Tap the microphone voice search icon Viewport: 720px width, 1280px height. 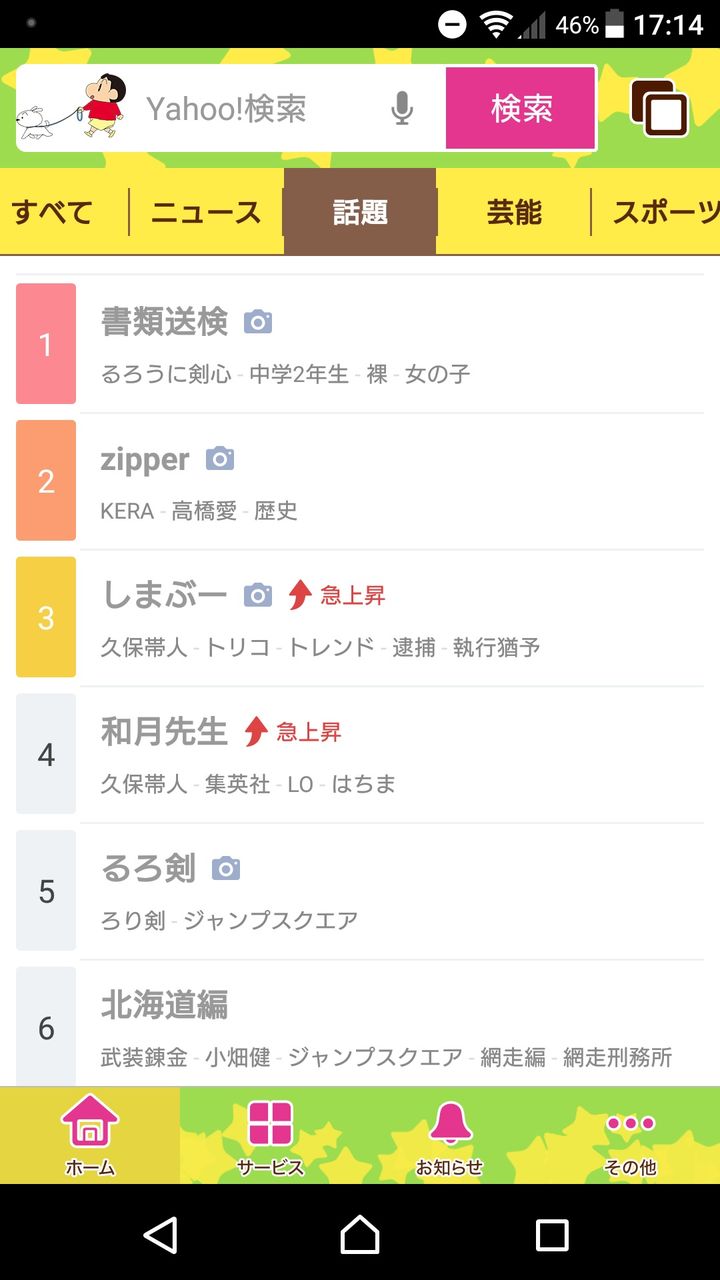click(x=402, y=108)
